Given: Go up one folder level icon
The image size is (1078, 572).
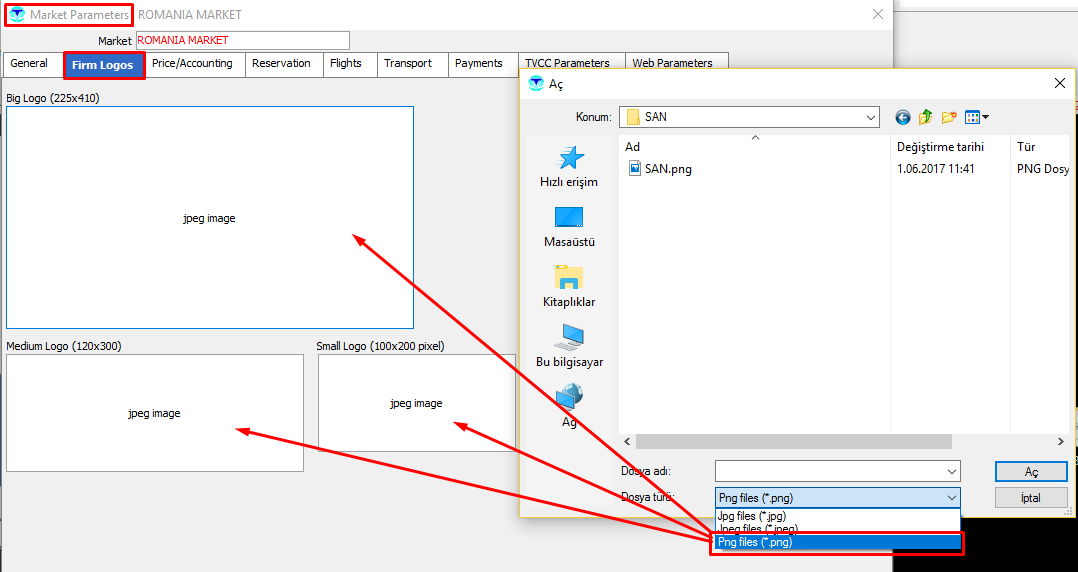Looking at the screenshot, I should (x=926, y=117).
